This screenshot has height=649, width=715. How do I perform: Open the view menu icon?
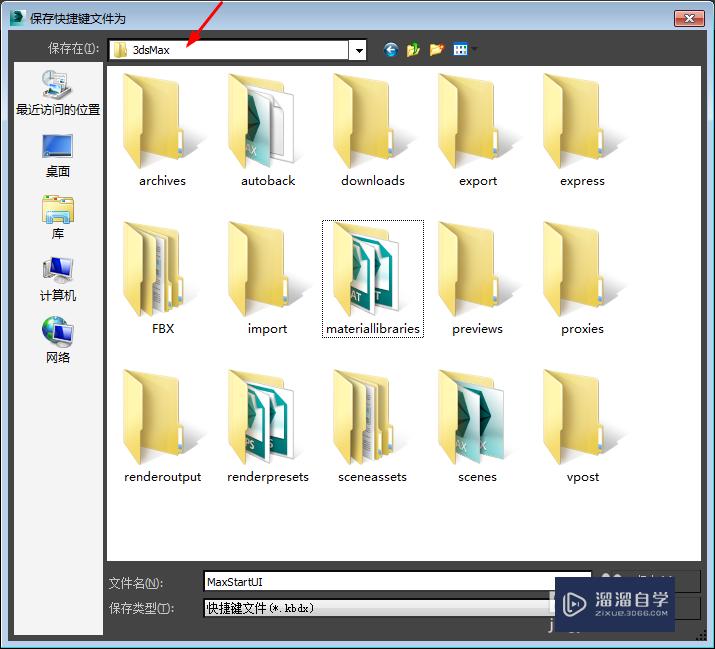click(x=461, y=49)
